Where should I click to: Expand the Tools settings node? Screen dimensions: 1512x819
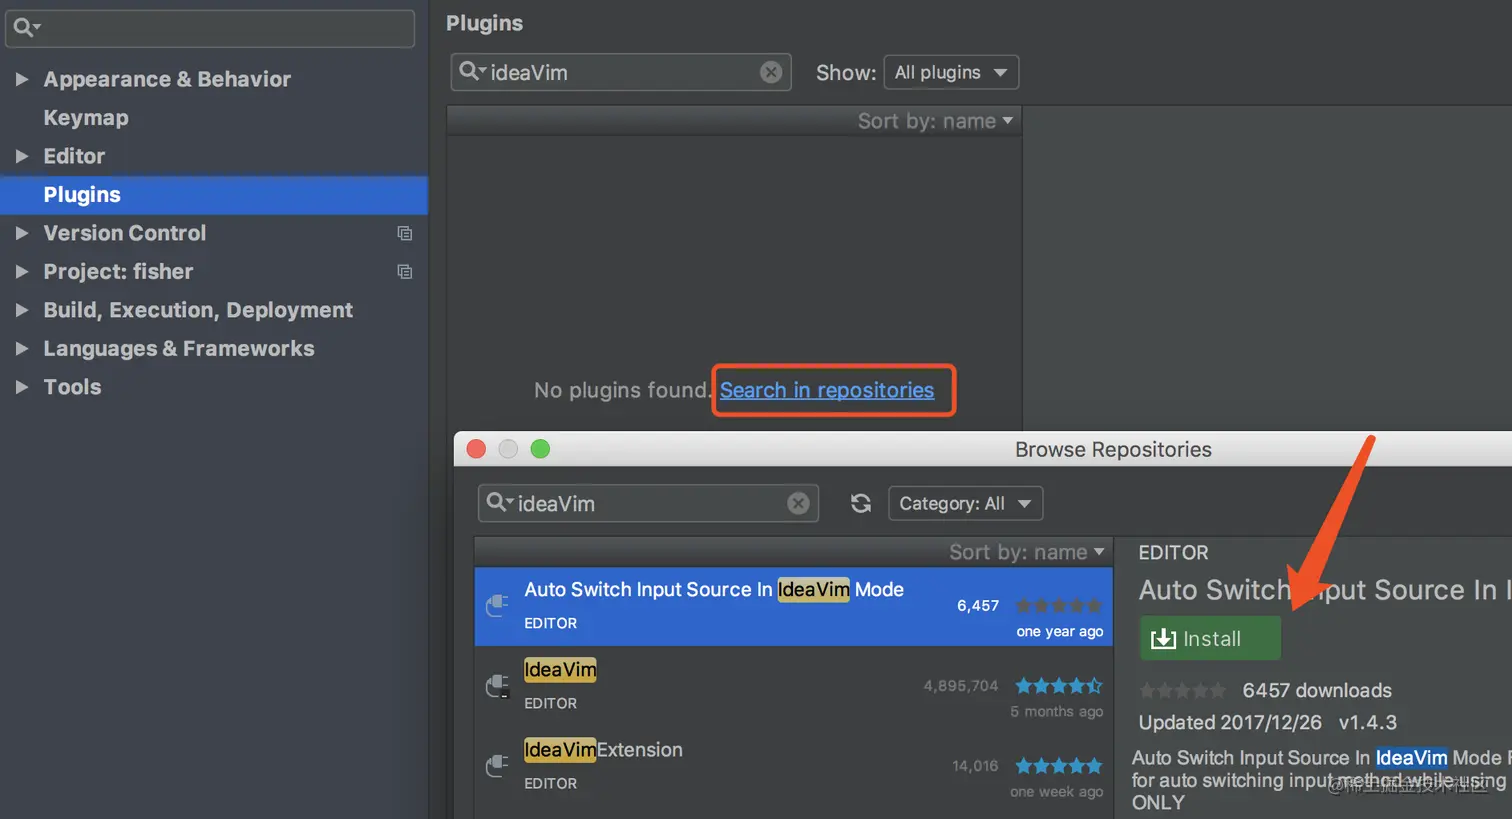[21, 387]
